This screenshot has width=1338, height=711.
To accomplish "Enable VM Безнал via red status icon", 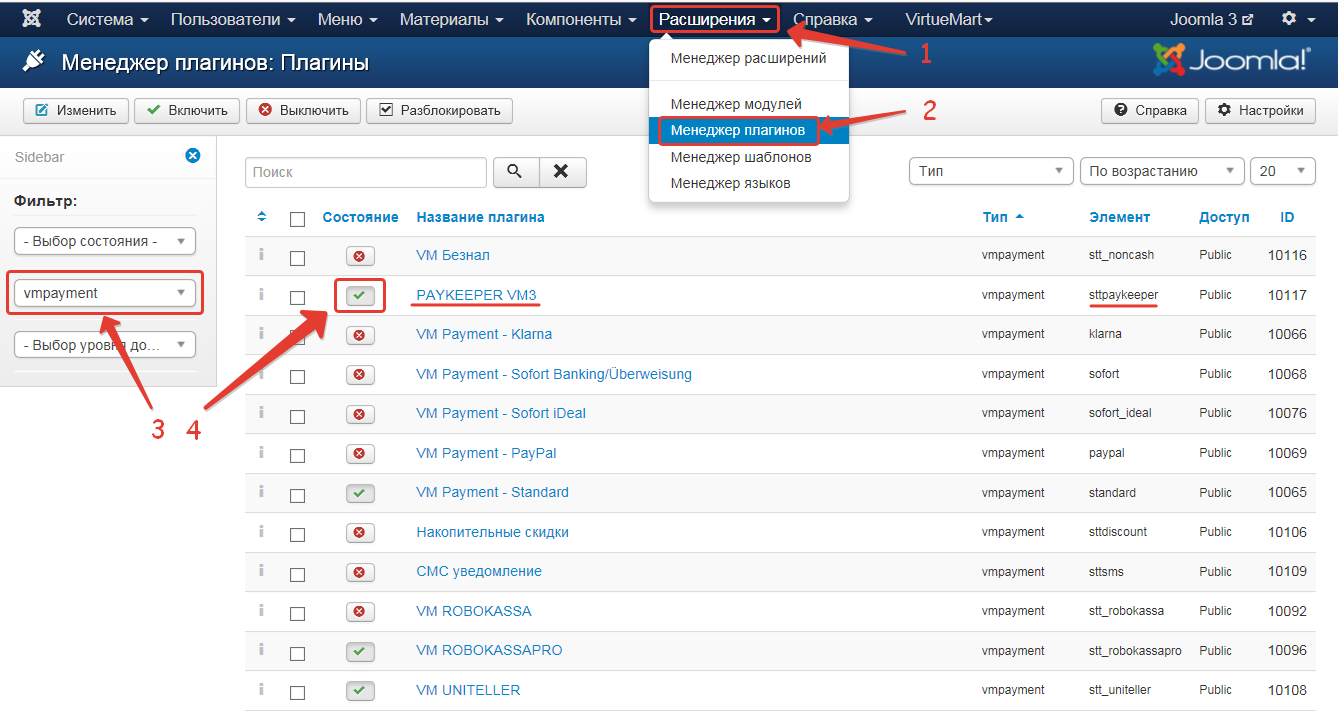I will (359, 256).
